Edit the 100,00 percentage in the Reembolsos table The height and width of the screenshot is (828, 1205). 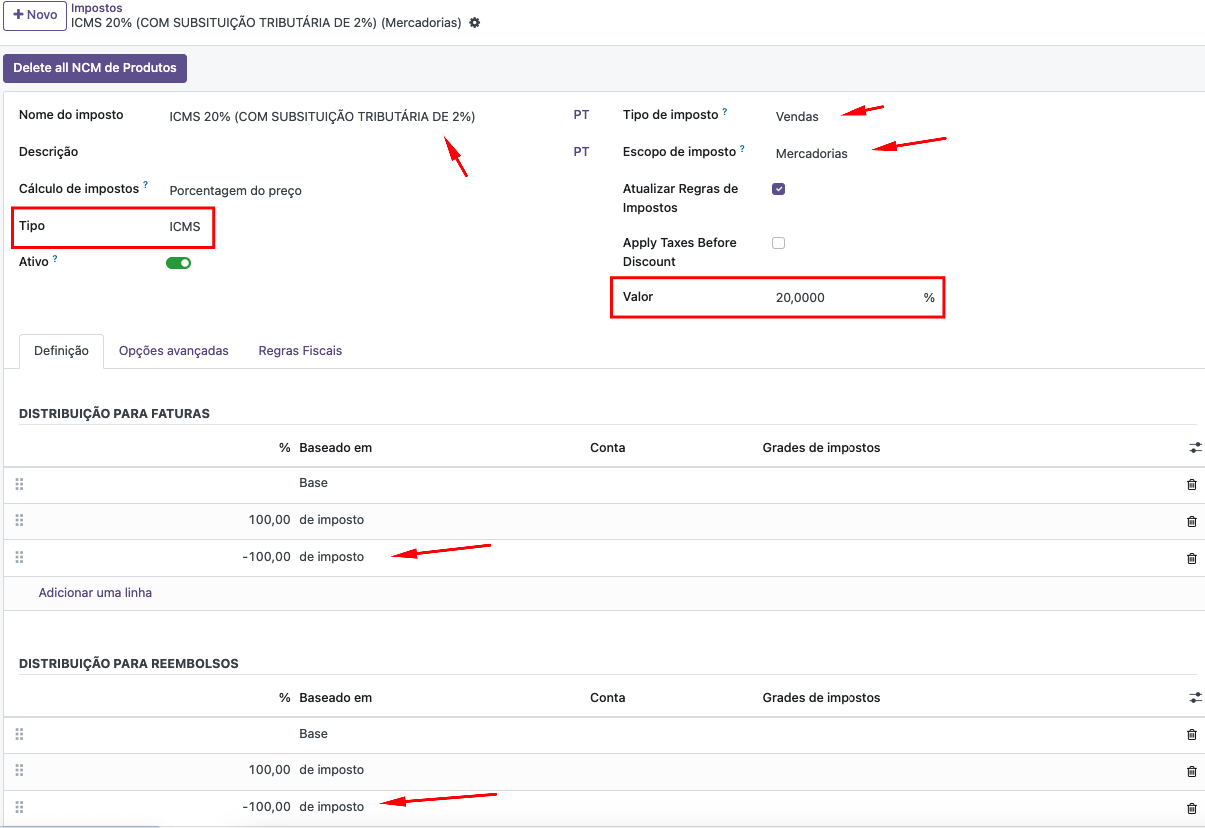[x=270, y=770]
